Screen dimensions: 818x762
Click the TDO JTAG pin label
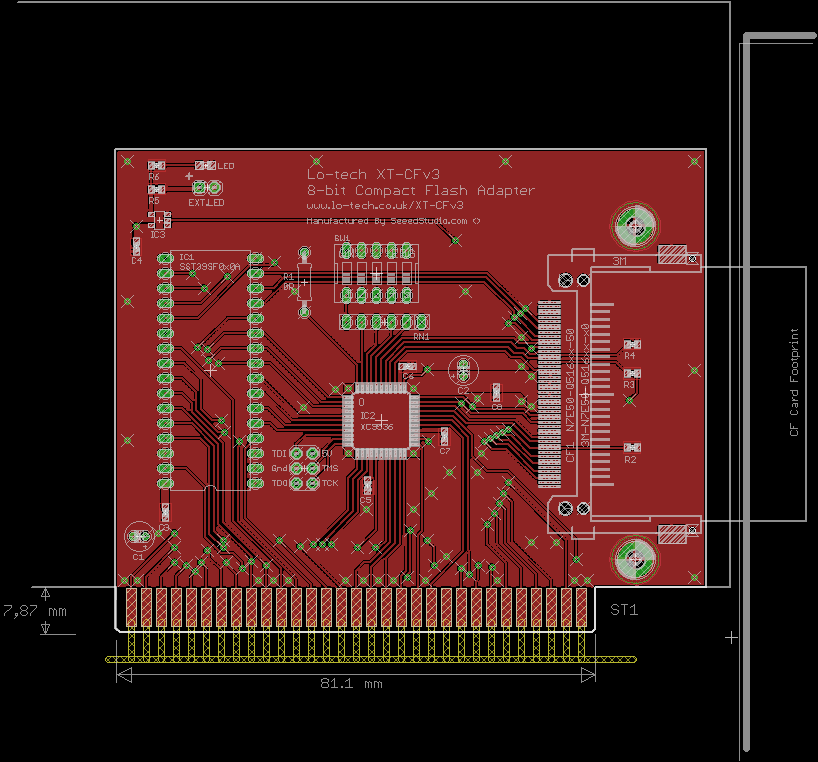coord(279,483)
